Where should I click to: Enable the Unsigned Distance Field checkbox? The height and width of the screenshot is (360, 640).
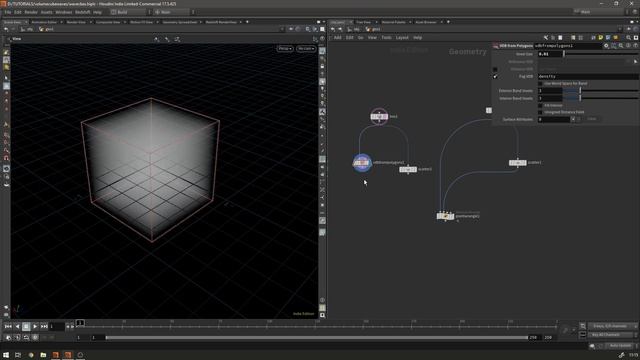click(x=540, y=112)
